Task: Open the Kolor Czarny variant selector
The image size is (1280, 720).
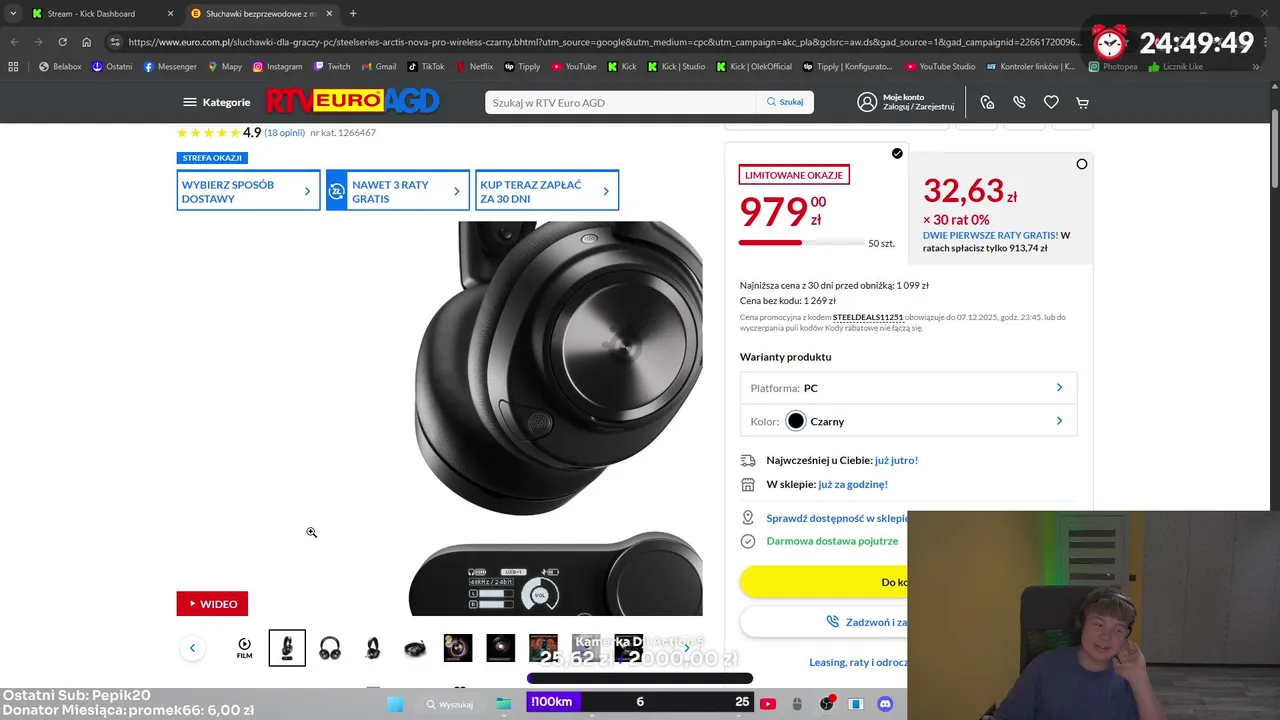Action: (x=908, y=421)
